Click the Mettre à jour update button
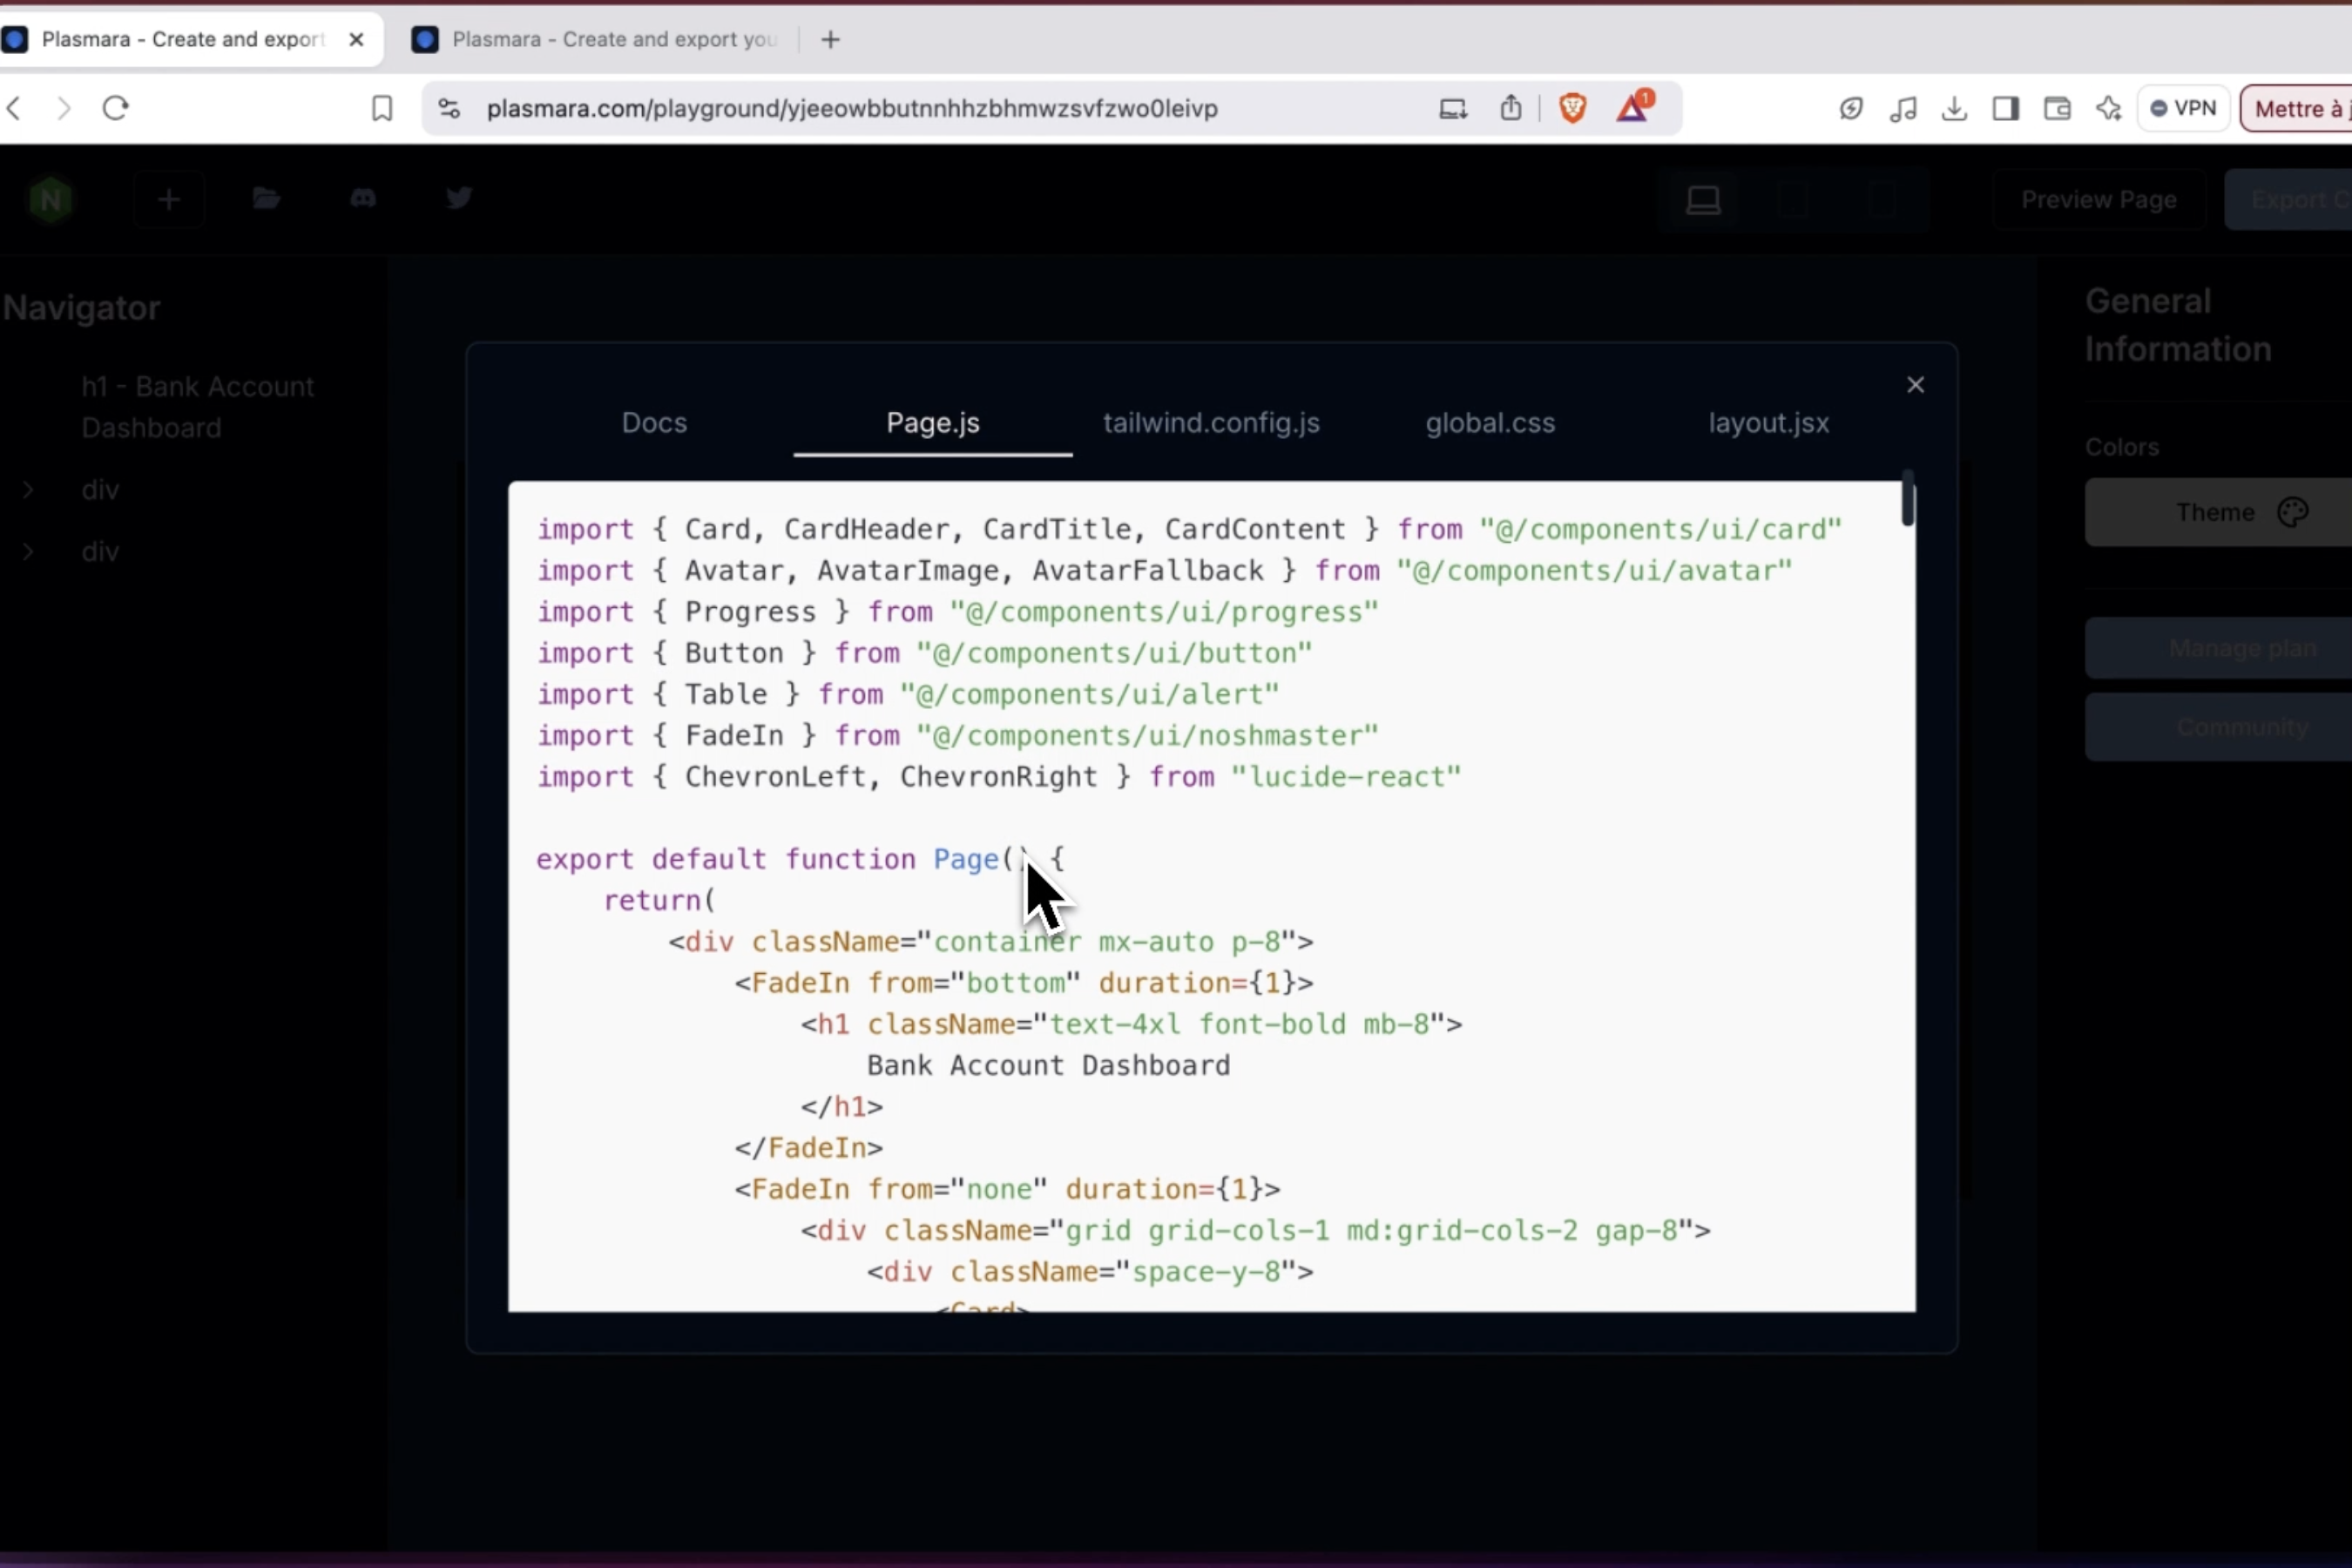 coord(2296,108)
